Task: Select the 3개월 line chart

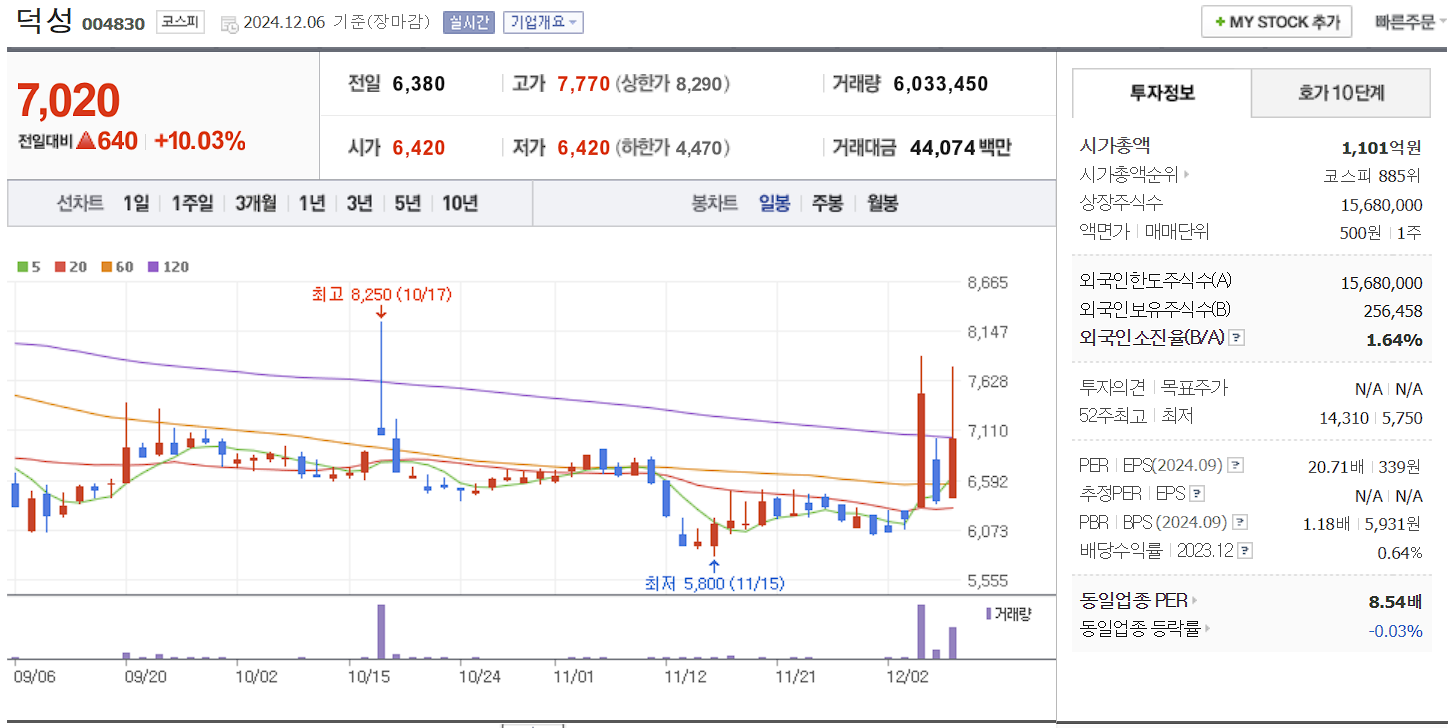Action: coord(256,203)
